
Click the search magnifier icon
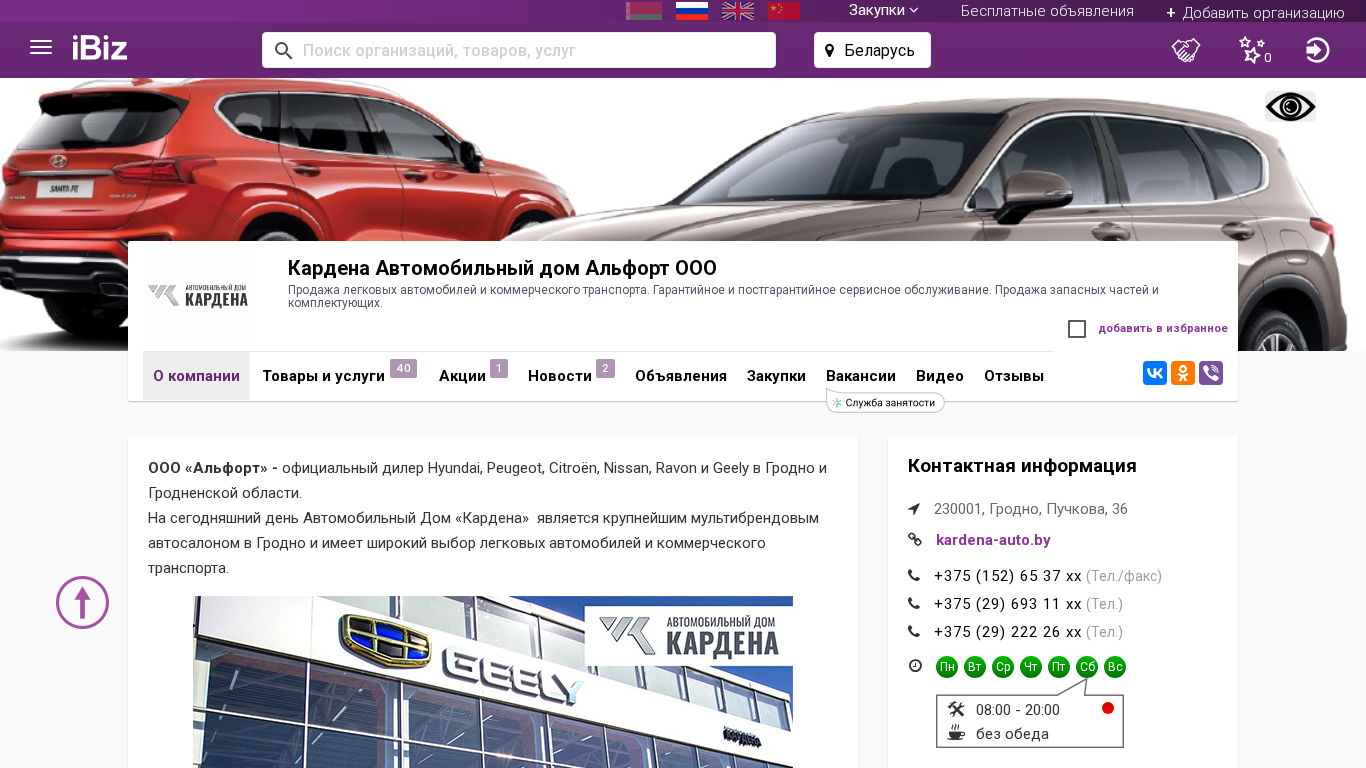[283, 50]
